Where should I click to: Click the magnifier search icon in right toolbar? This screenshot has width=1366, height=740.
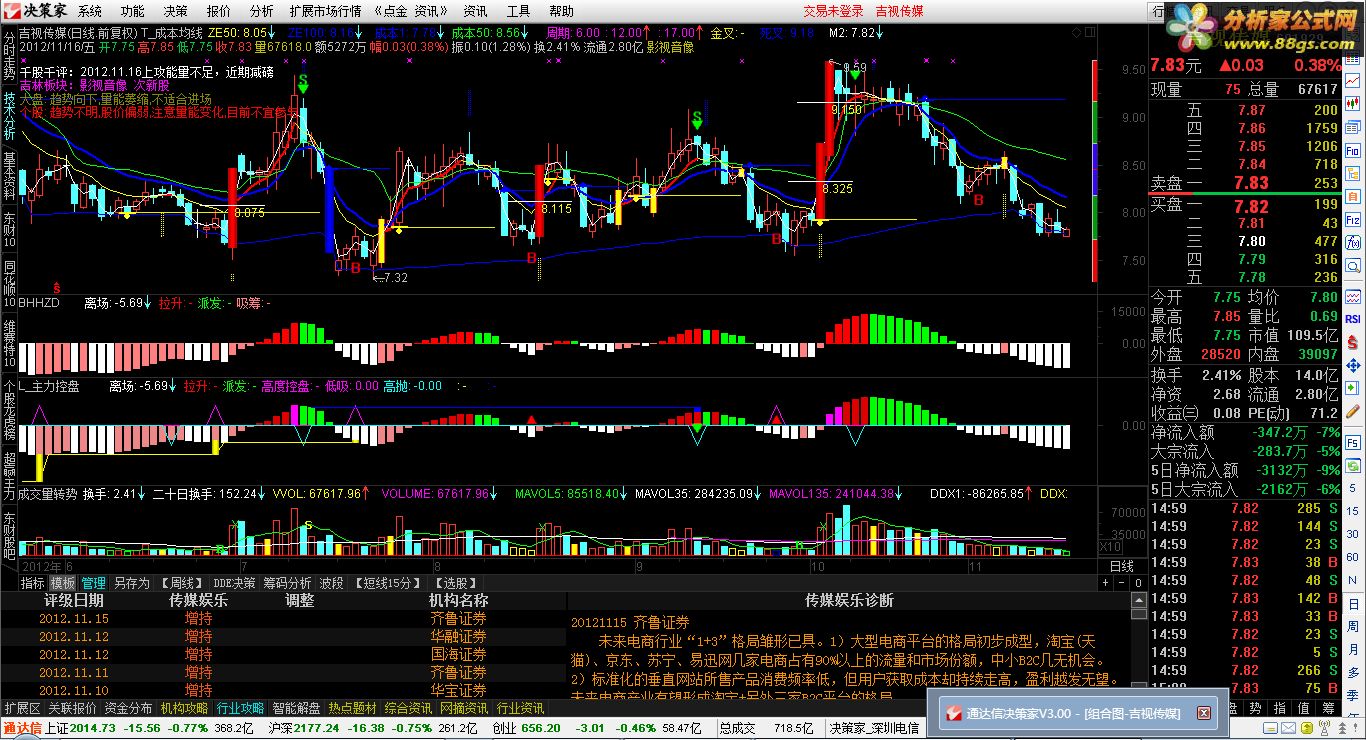pyautogui.click(x=1353, y=267)
